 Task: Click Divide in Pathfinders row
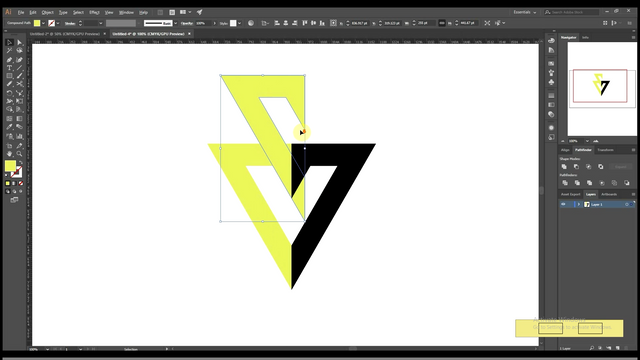pos(565,183)
